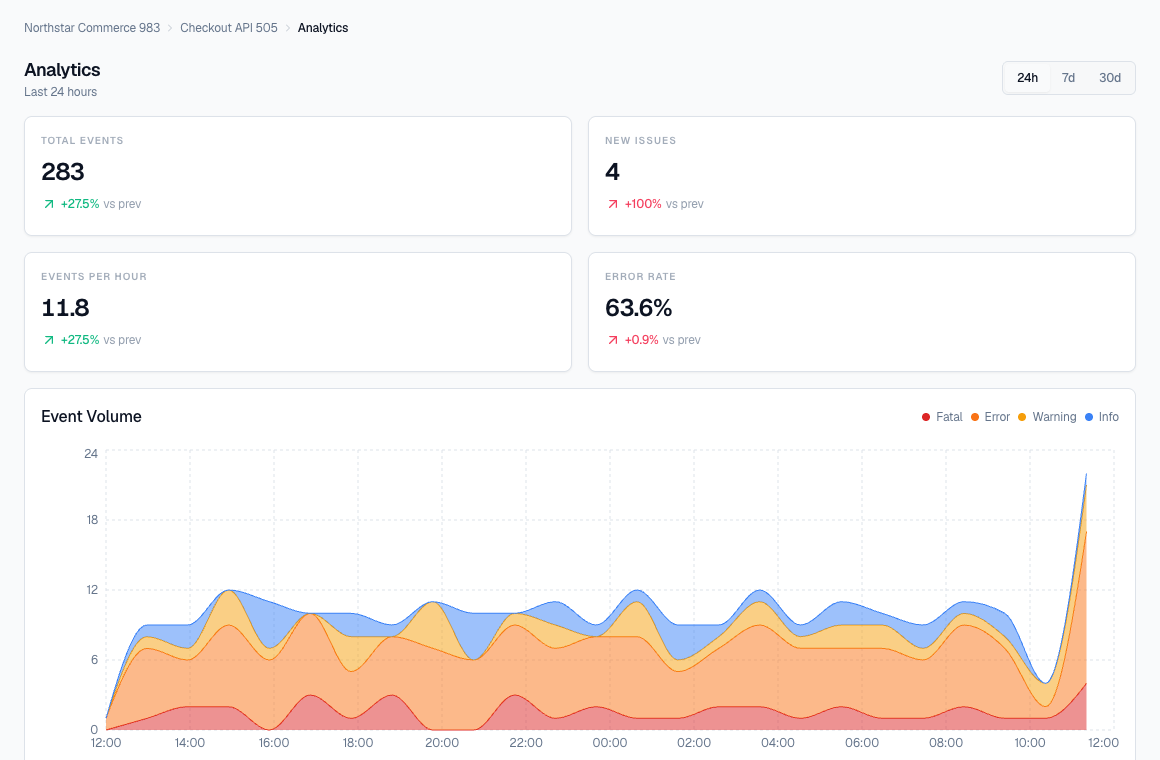Open the Northstar Commerce 983 breadcrumb link
1160x760 pixels.
(x=91, y=28)
